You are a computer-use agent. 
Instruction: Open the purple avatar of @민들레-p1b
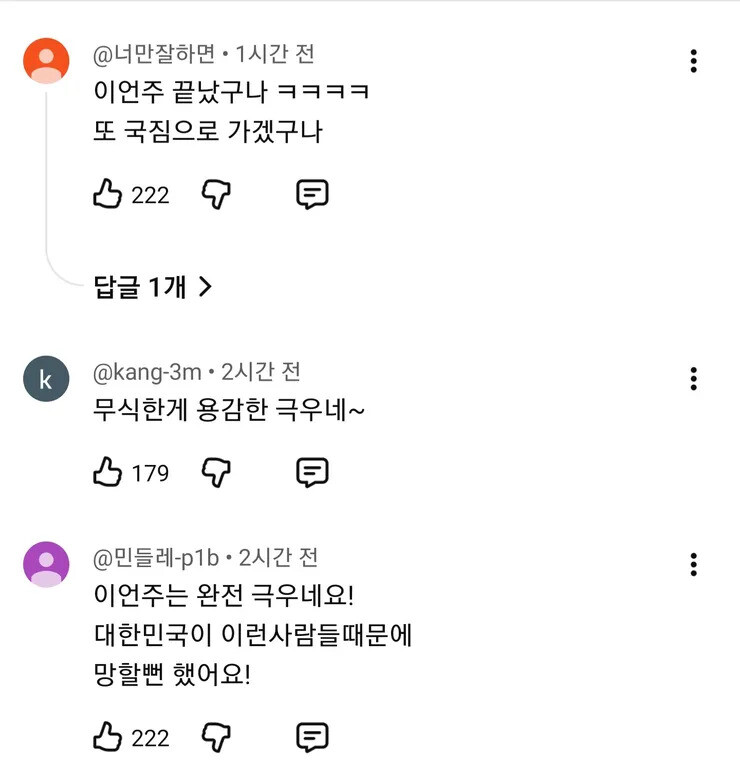point(46,565)
